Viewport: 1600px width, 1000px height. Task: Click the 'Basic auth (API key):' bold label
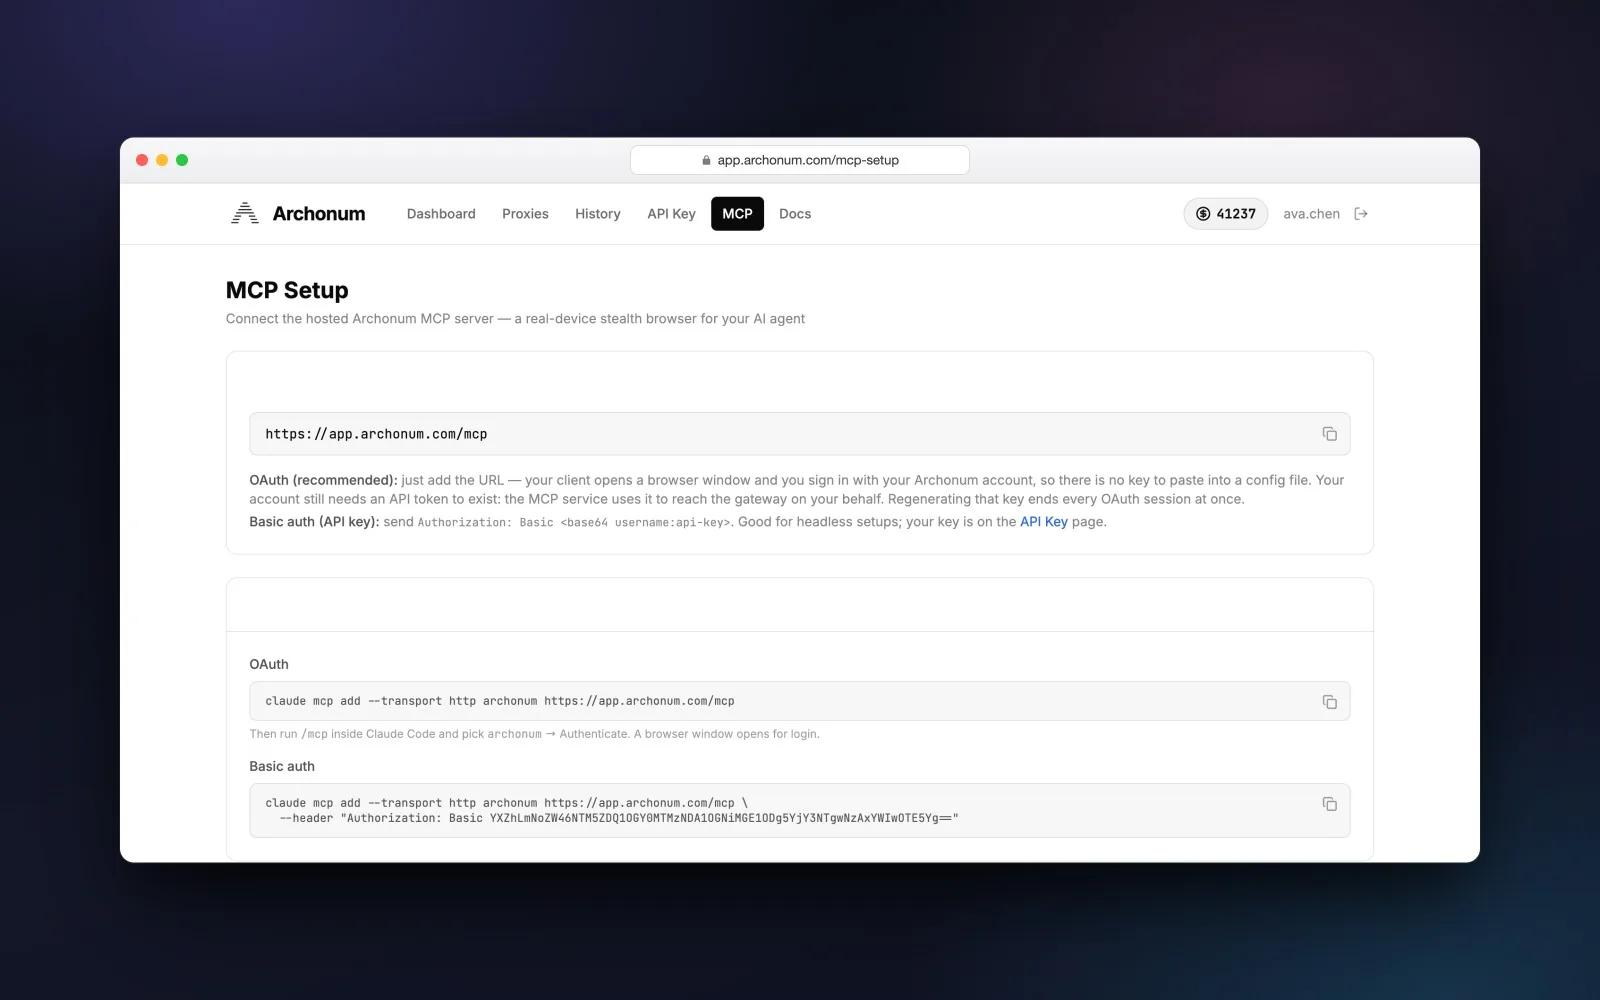(314, 522)
